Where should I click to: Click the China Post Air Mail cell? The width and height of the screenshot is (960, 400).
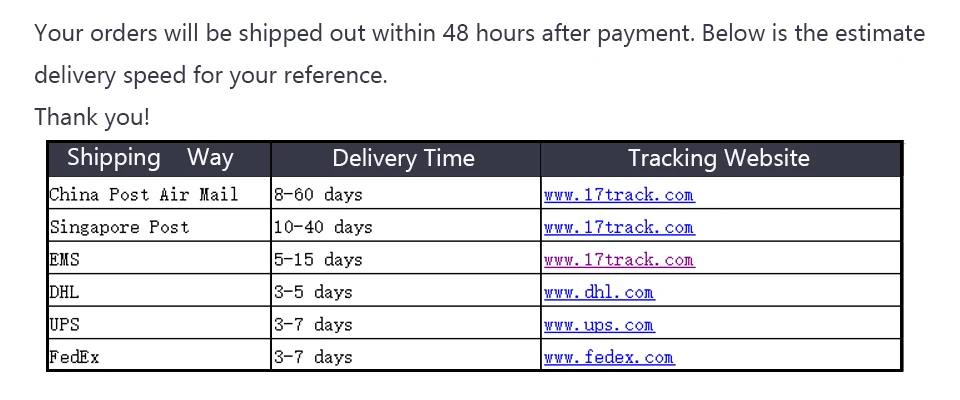159,194
